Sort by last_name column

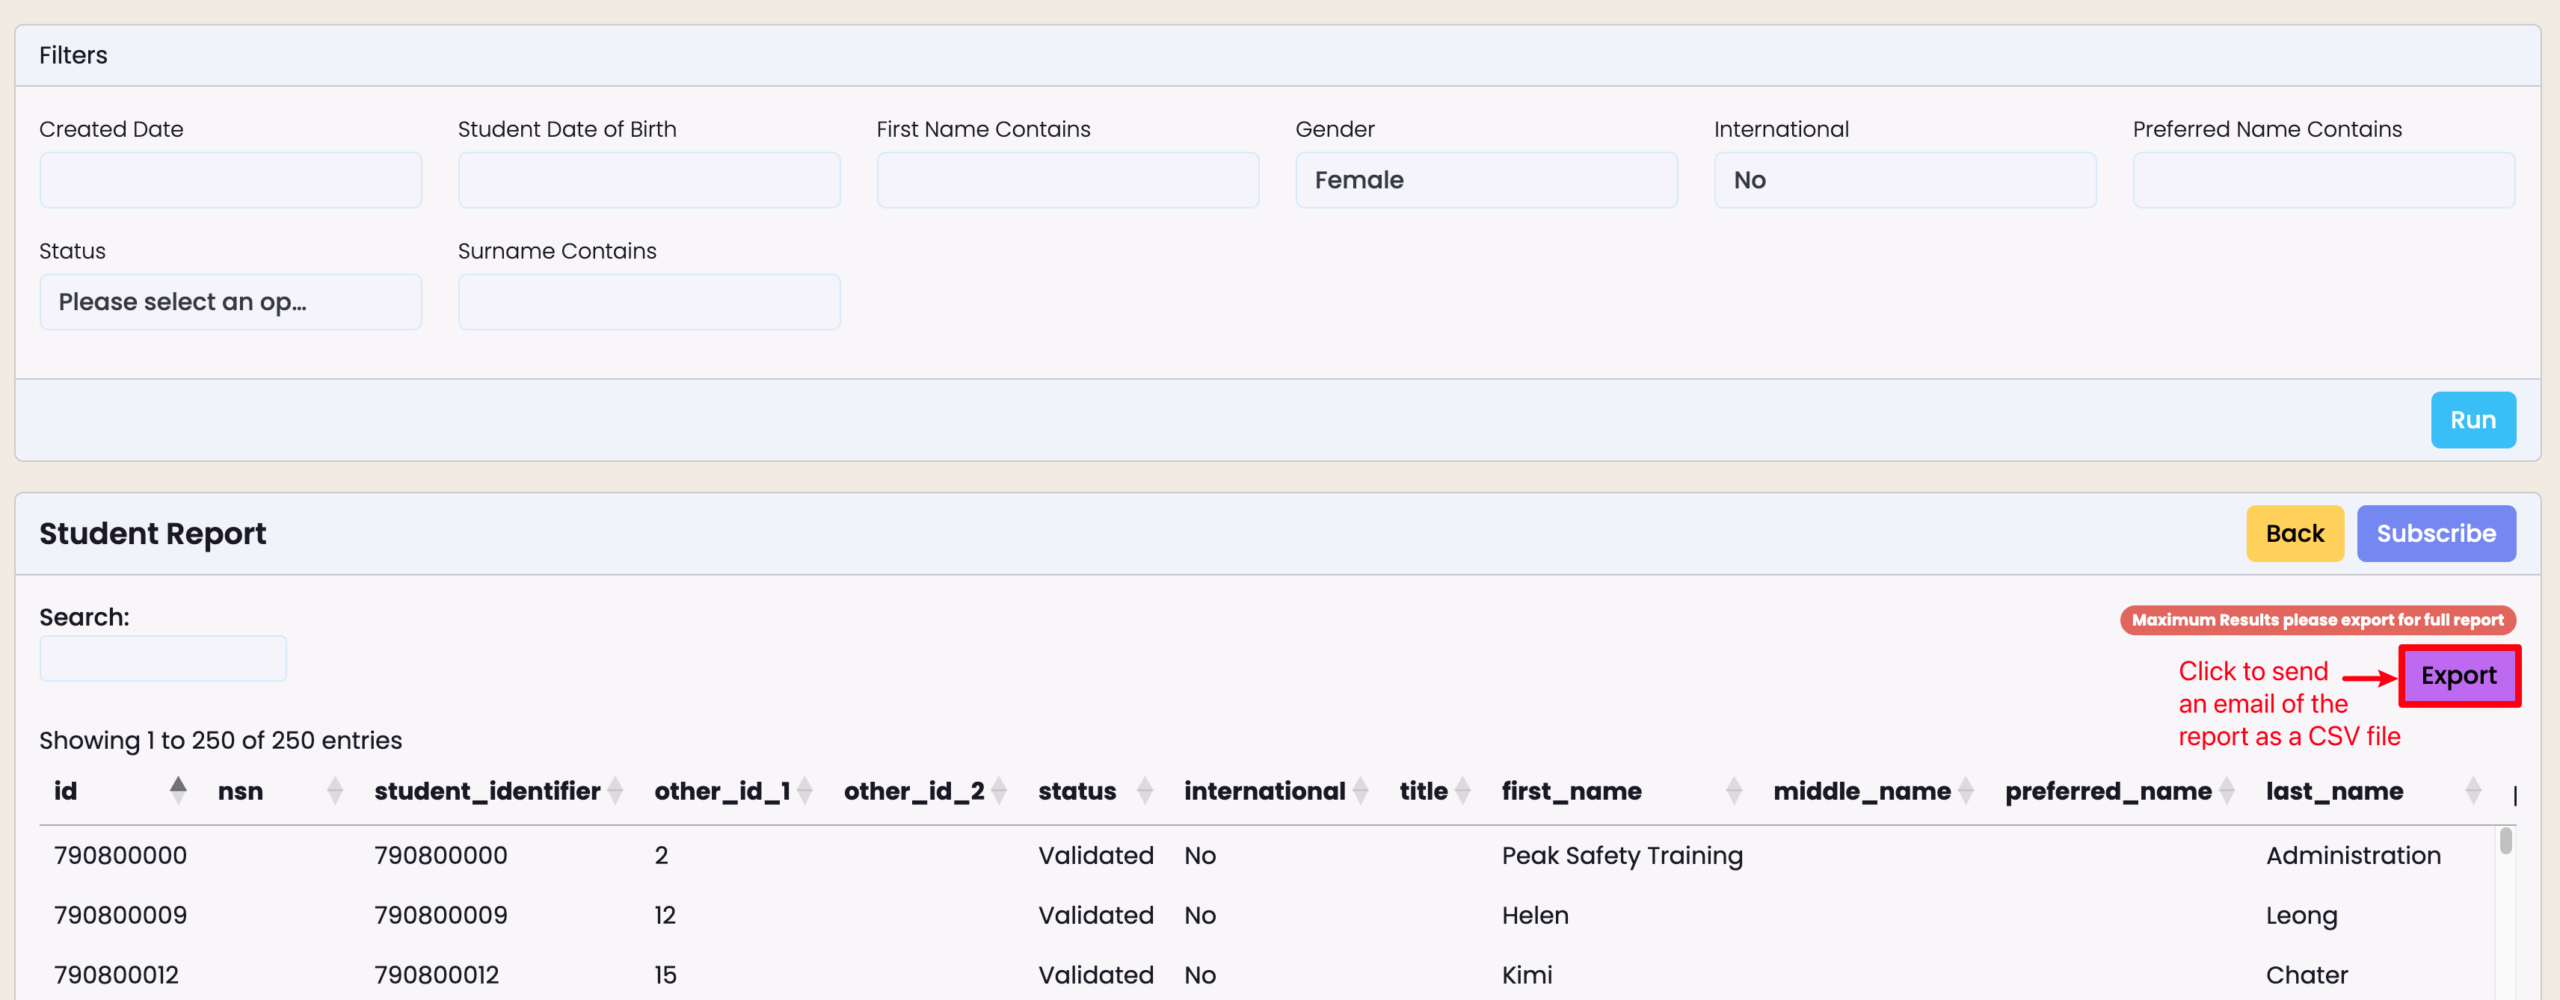[x=2334, y=791]
